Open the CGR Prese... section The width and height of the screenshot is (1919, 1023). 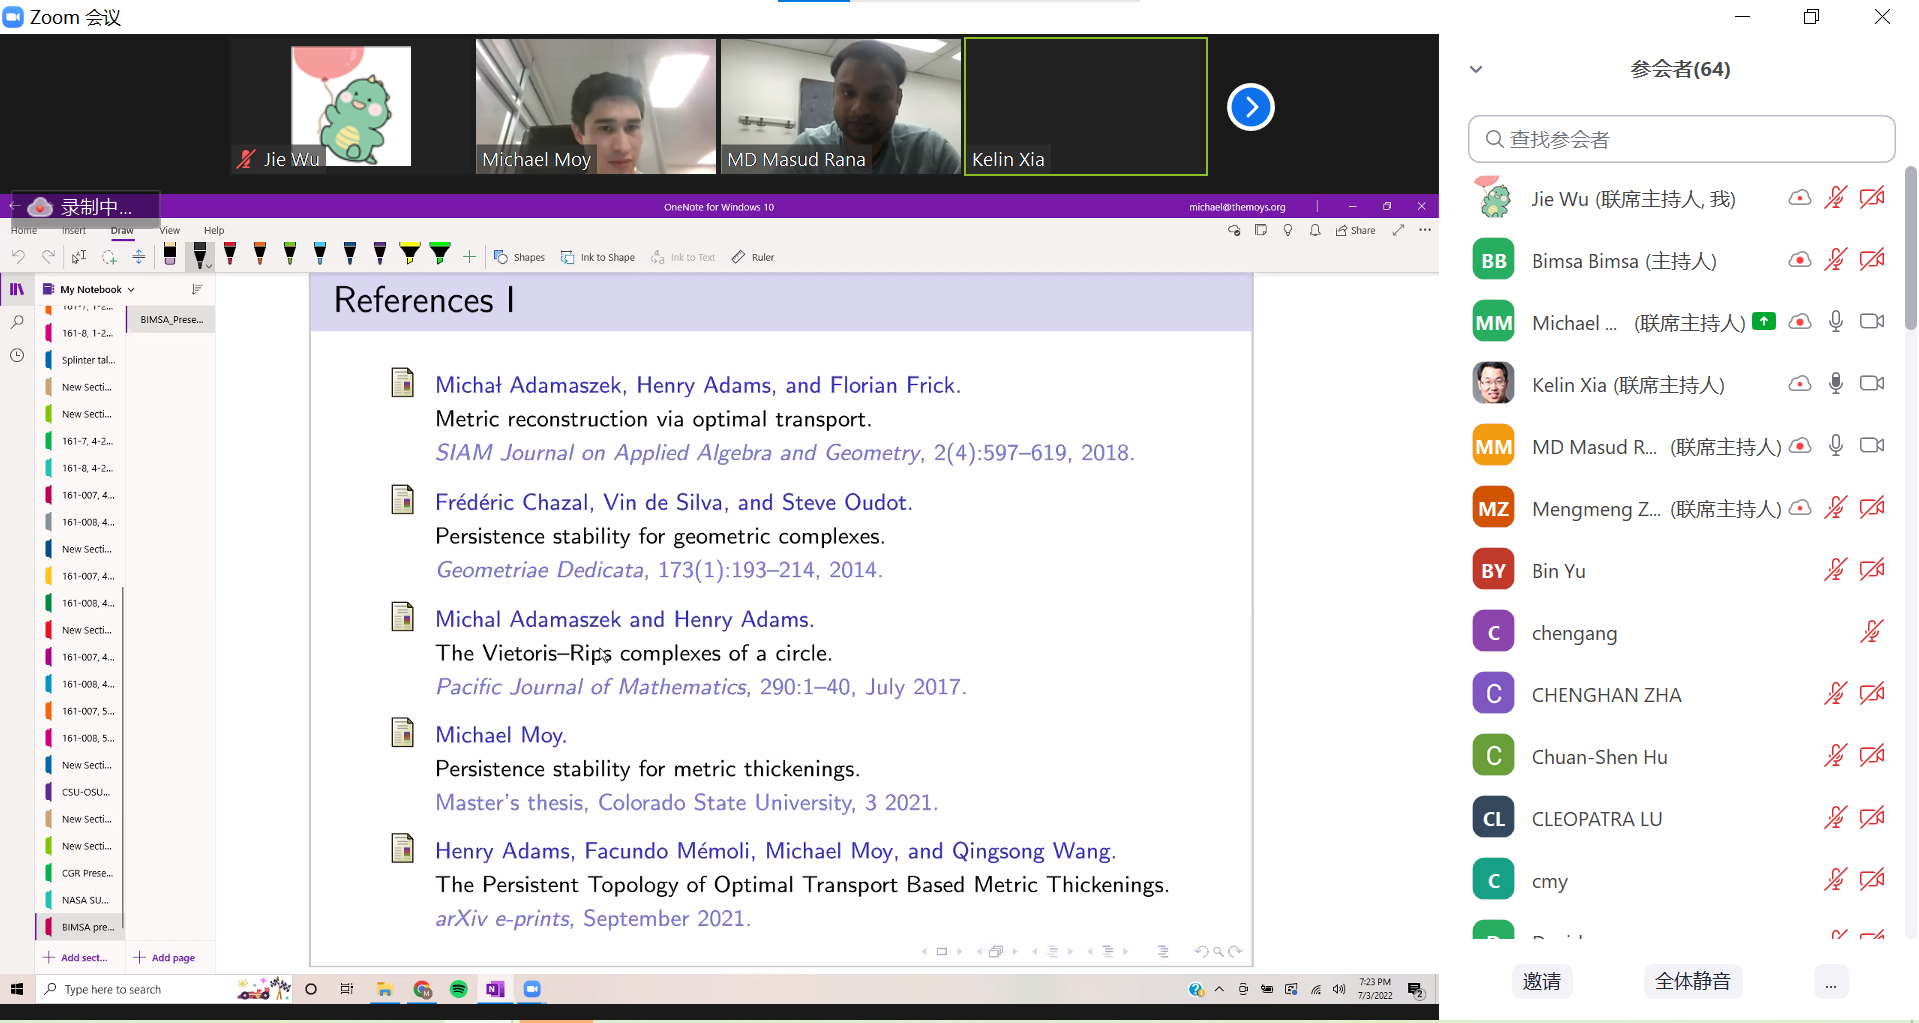pos(80,873)
